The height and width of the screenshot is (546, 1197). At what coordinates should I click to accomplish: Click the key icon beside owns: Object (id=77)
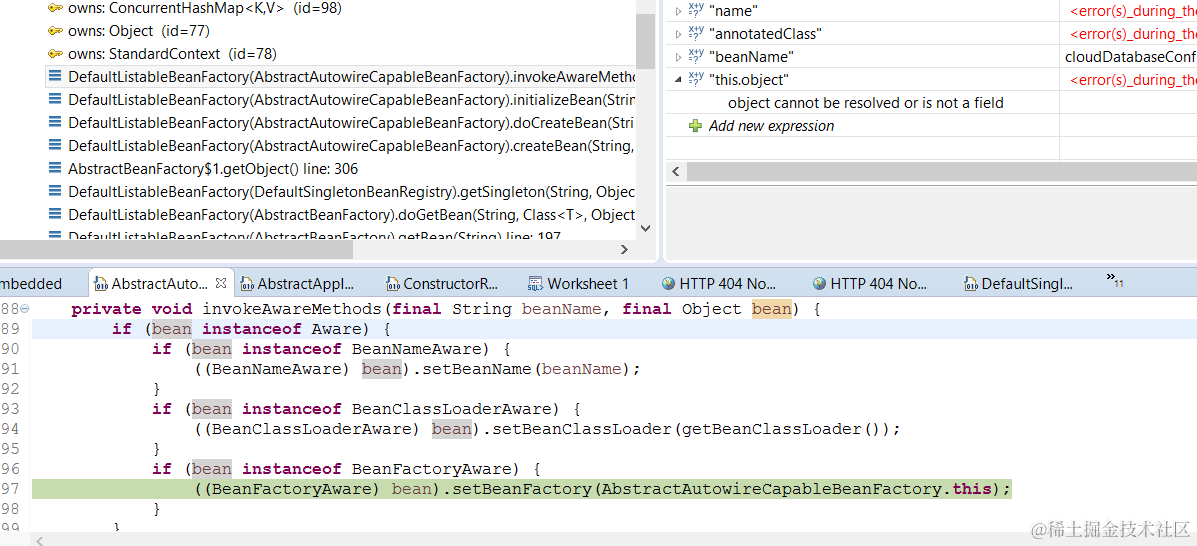pyautogui.click(x=54, y=31)
